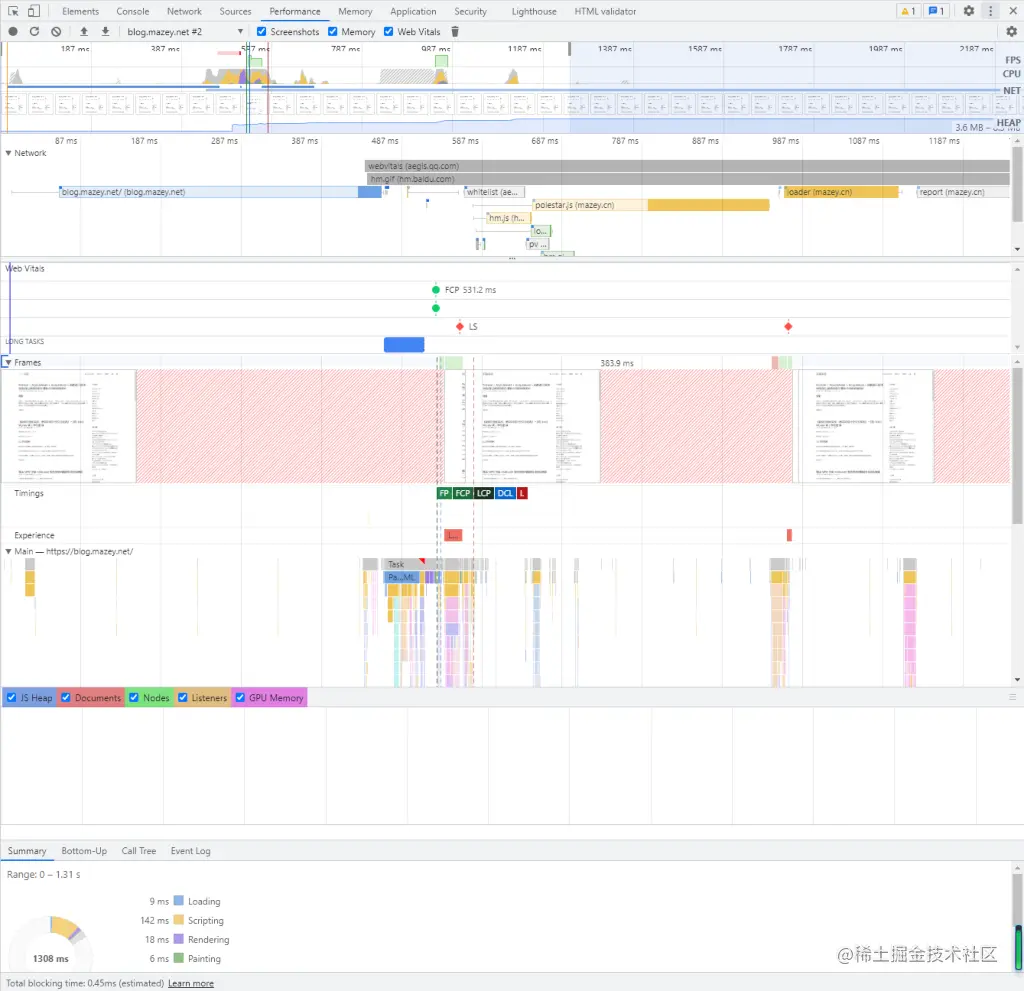1024x991 pixels.
Task: Open the Bottom-Up summary tab
Action: click(84, 851)
